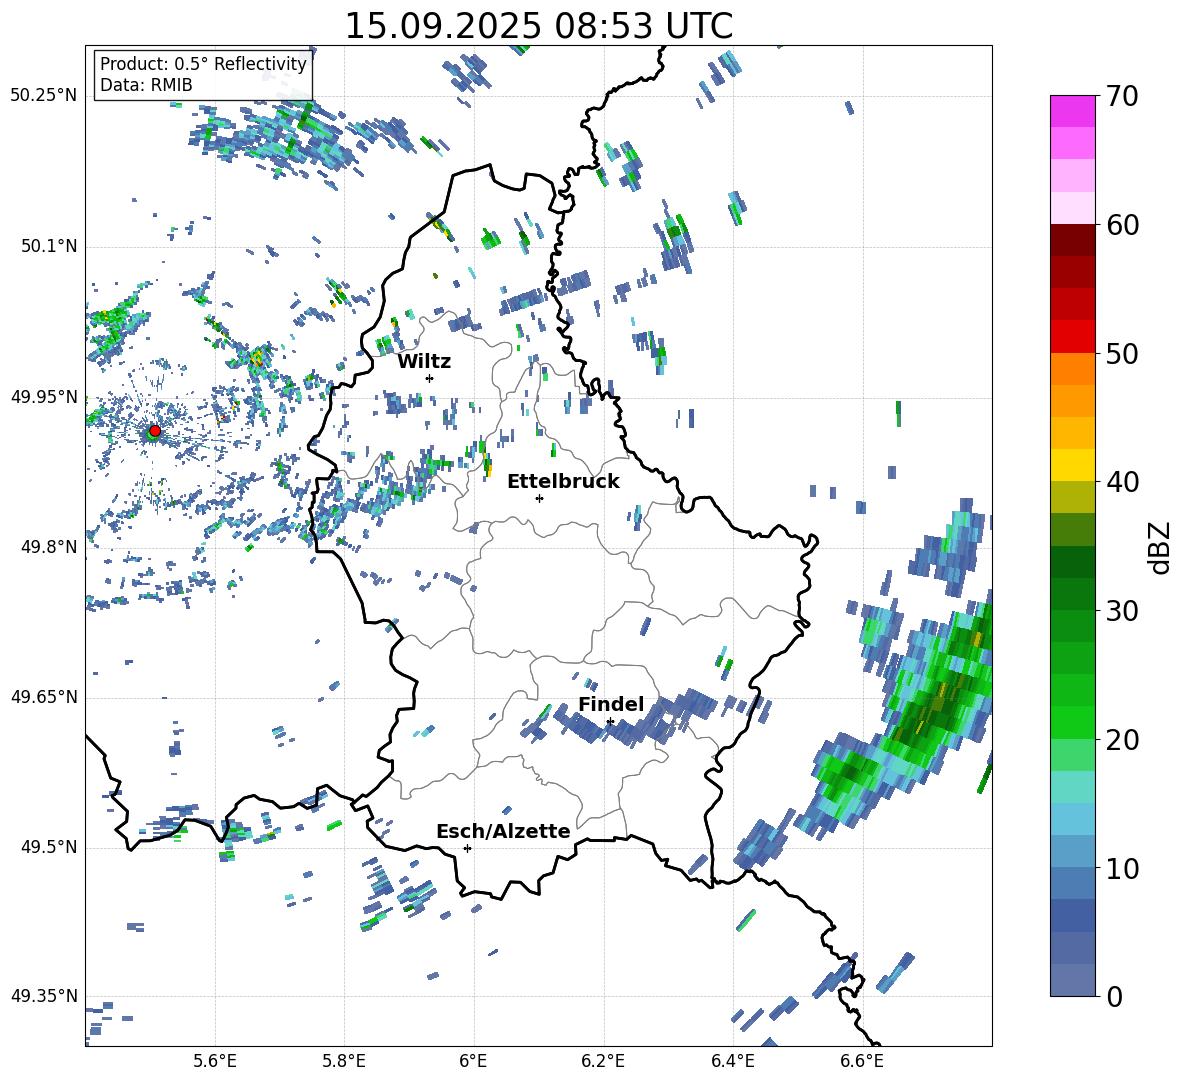Click the Wiltz station cross marker
Image resolution: width=1184 pixels, height=1081 pixels.
(430, 378)
